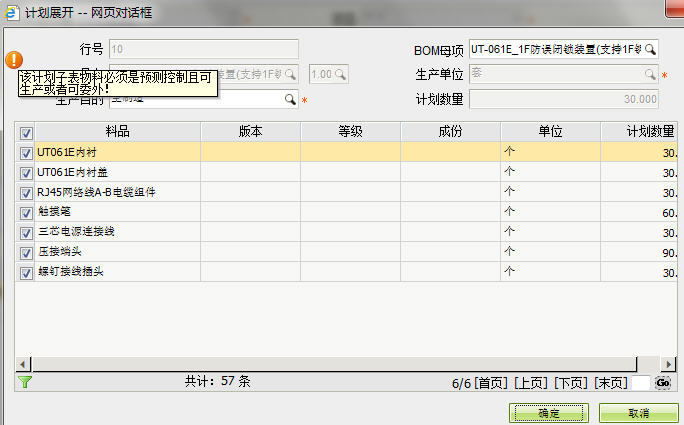Uncheck the 触摸笔 row checkbox
The image size is (684, 425).
tap(26, 213)
